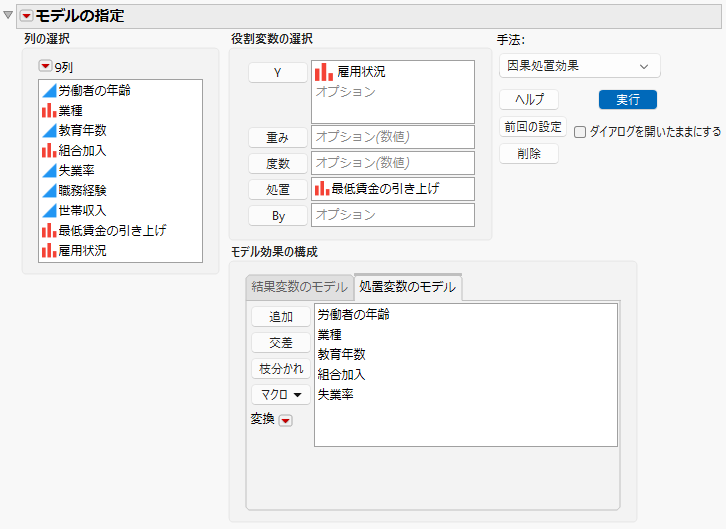
Task: Open the 手法 dropdown showing 因果処置効果
Action: pyautogui.click(x=580, y=66)
